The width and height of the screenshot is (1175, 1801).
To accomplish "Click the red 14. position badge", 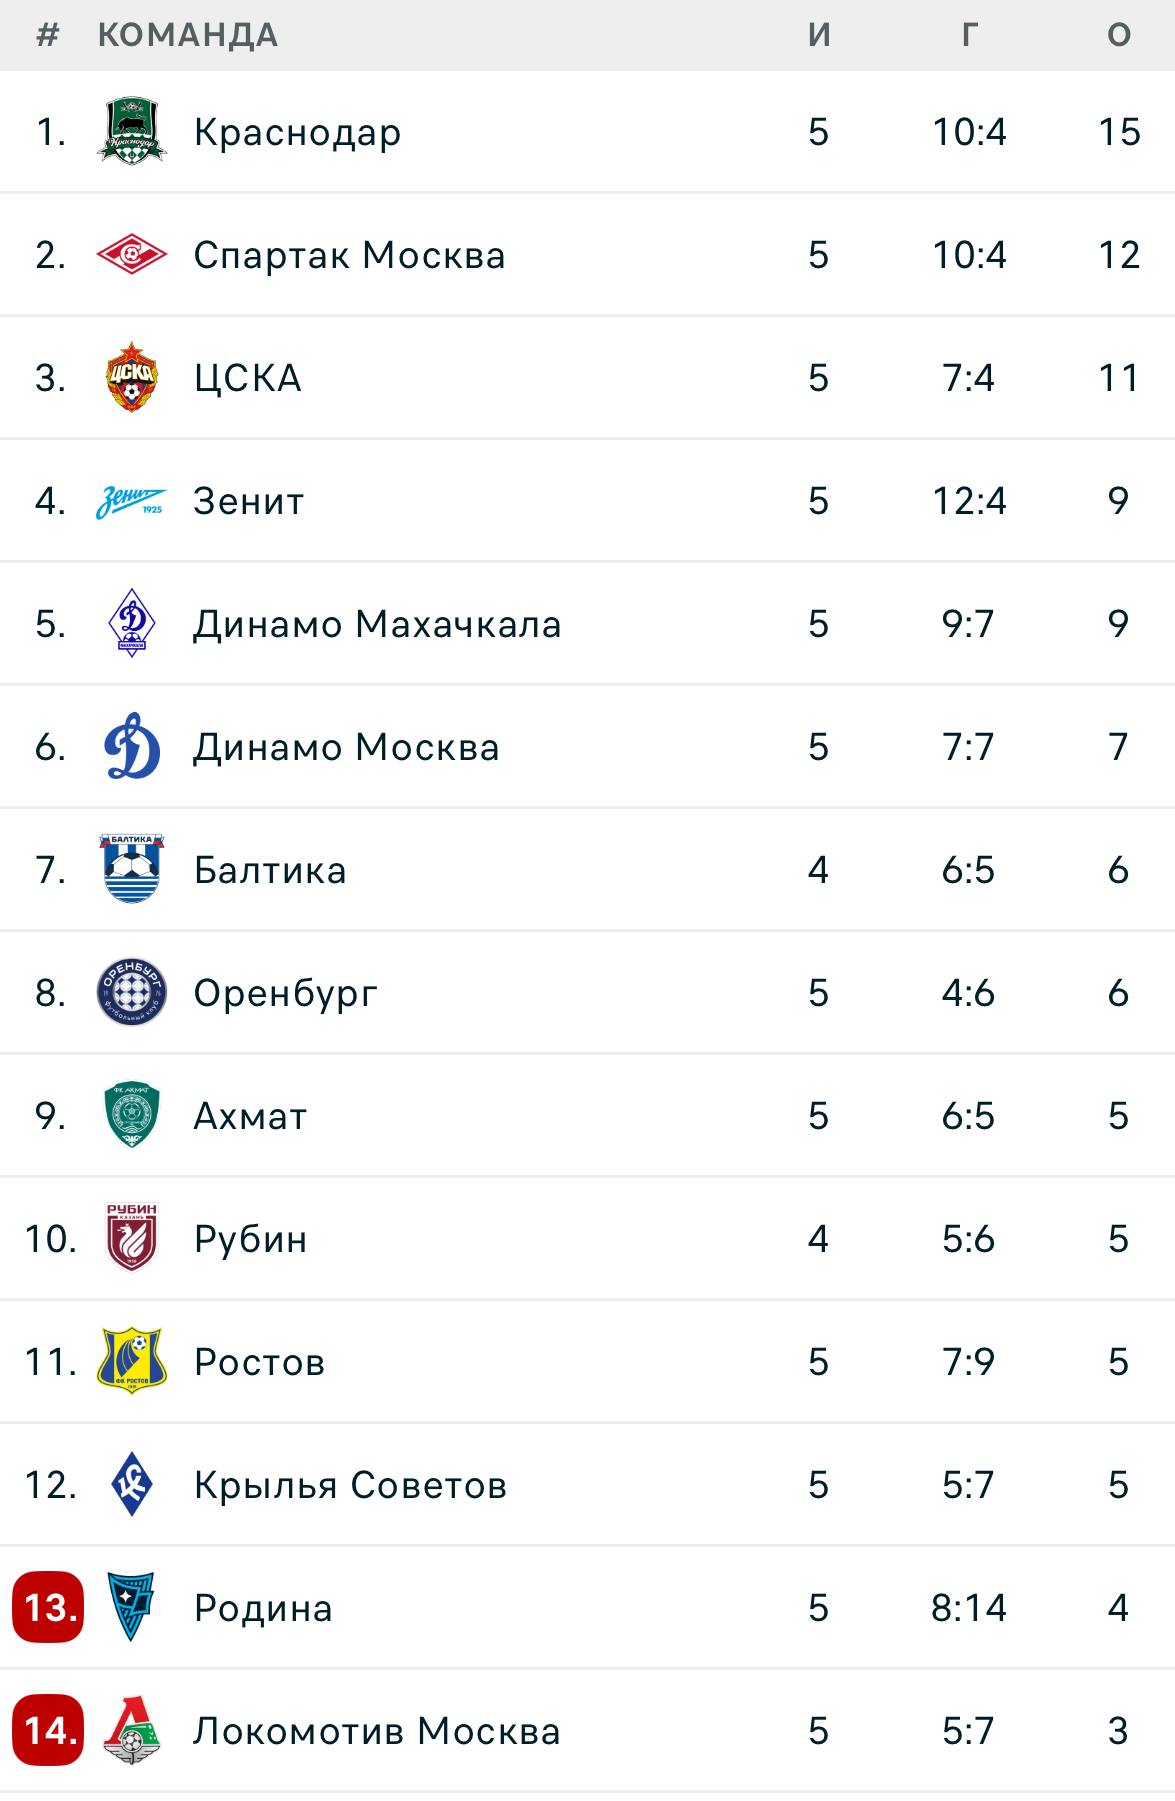I will [48, 1731].
